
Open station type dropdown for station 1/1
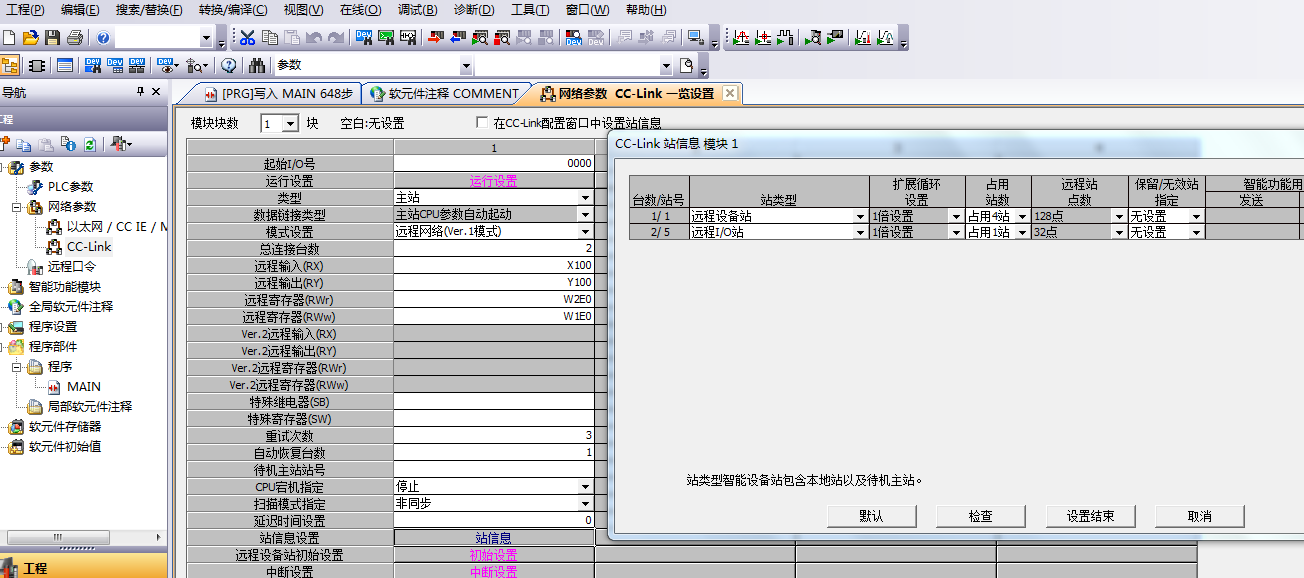coord(860,216)
